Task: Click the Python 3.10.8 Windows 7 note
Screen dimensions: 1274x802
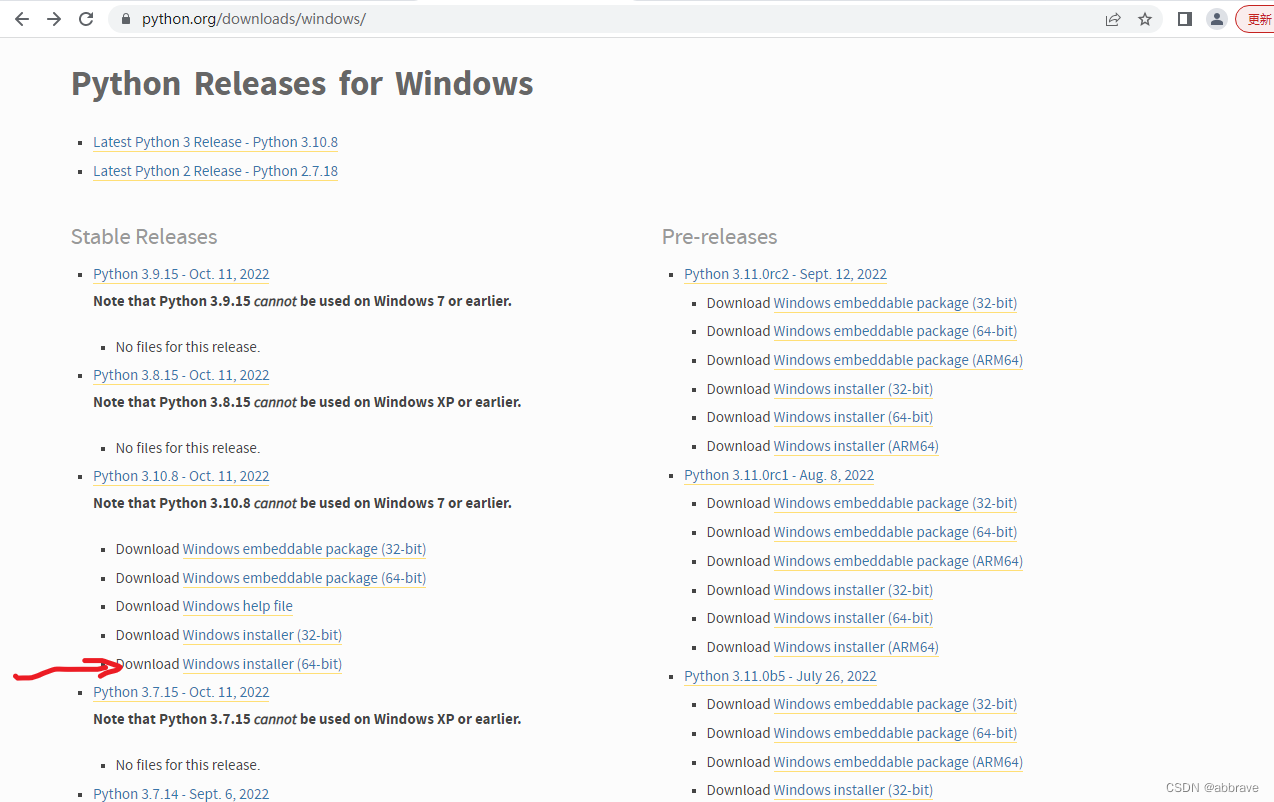Action: click(x=302, y=503)
